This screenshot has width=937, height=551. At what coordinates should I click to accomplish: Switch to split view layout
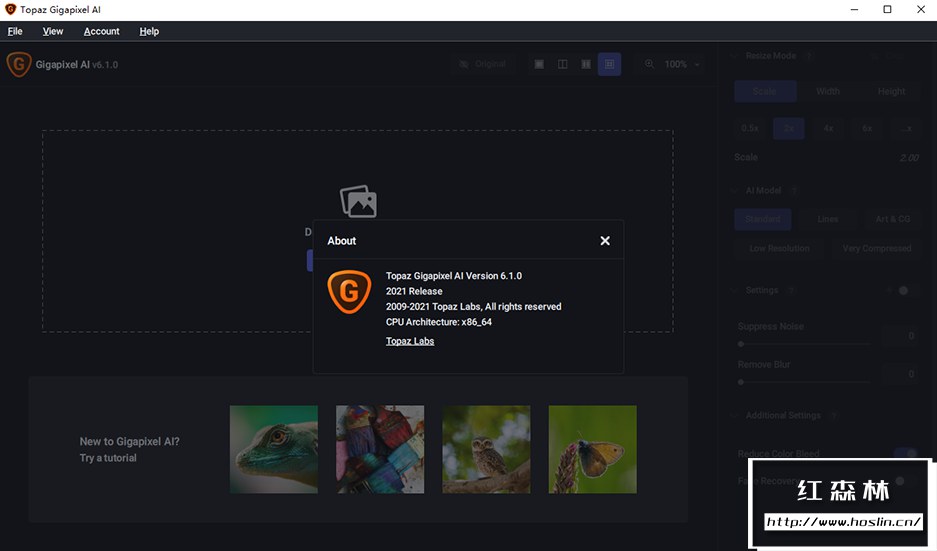(562, 64)
